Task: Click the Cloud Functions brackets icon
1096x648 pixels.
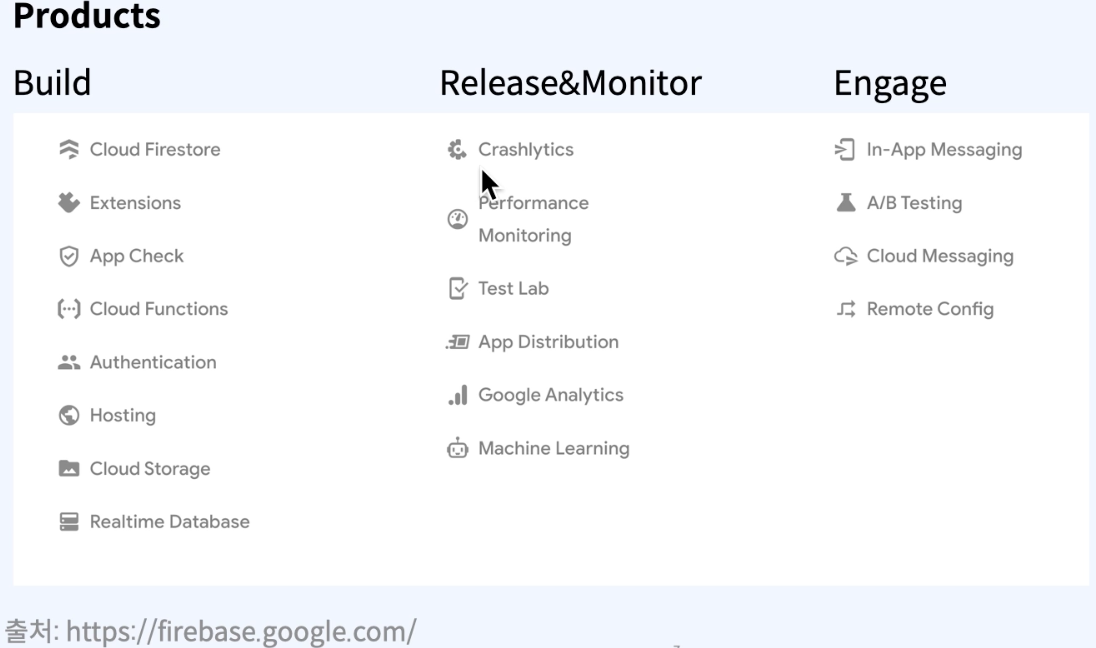Action: [x=68, y=309]
